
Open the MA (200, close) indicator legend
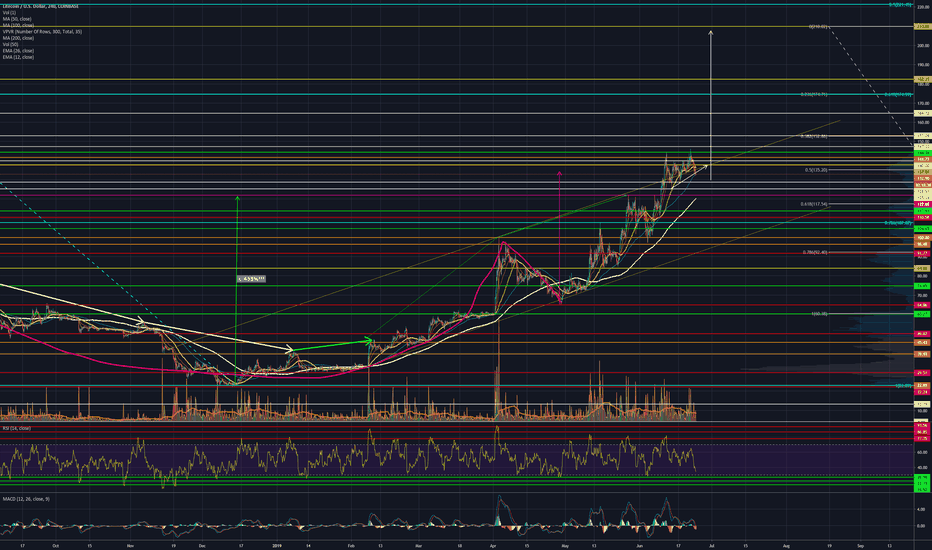point(18,38)
